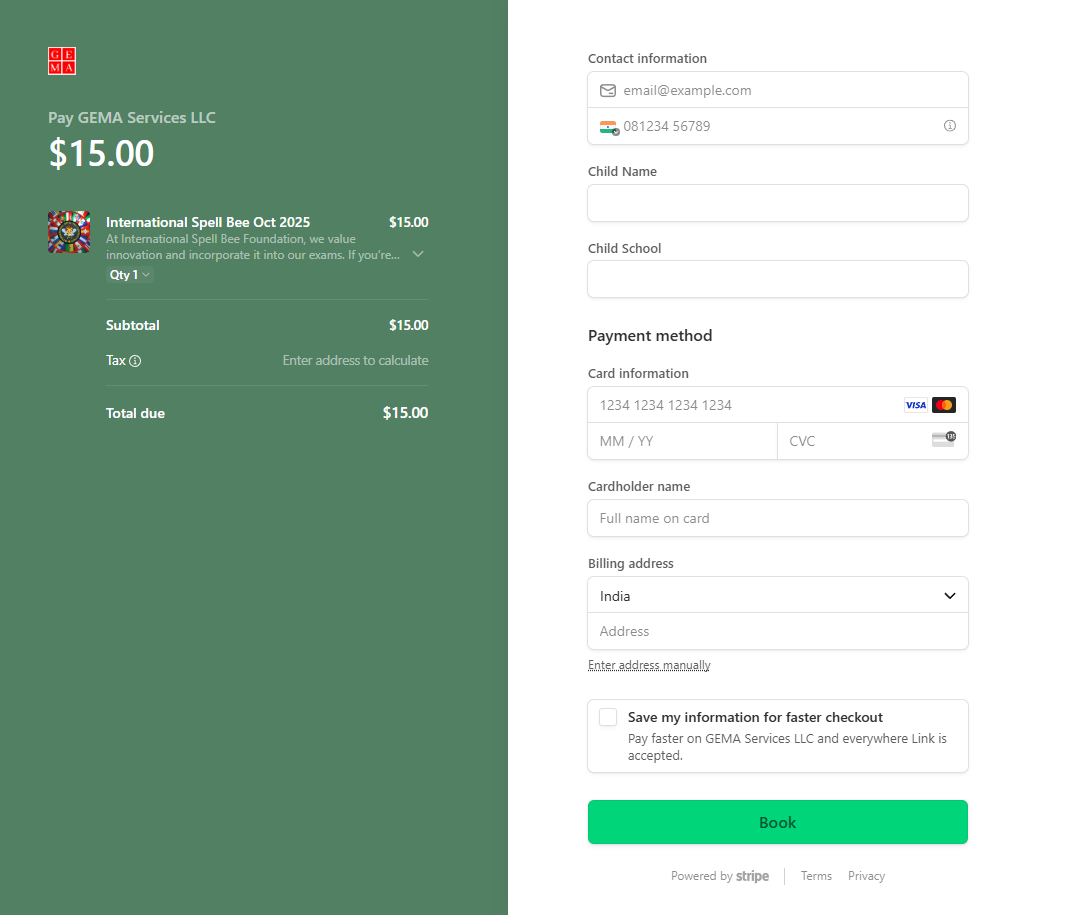Click the Mastercard icon
Screen dimensions: 1074x915
pyautogui.click(x=944, y=405)
